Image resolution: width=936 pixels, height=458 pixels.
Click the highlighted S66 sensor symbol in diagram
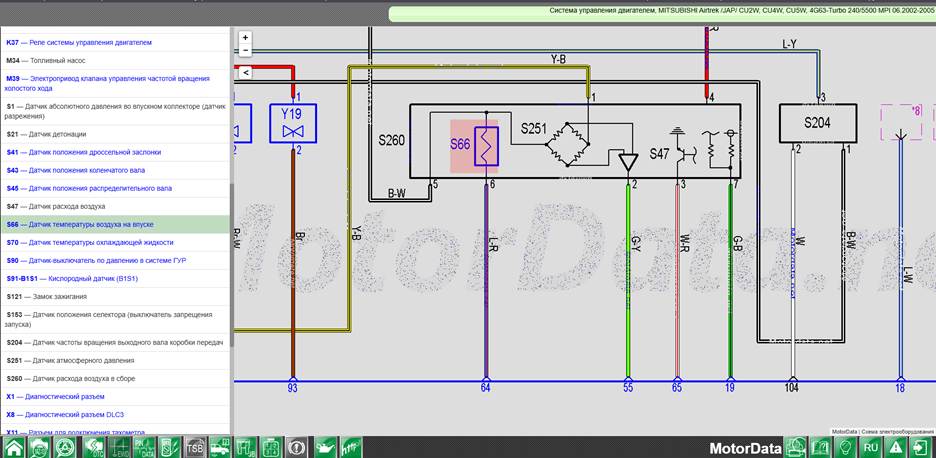[x=474, y=146]
